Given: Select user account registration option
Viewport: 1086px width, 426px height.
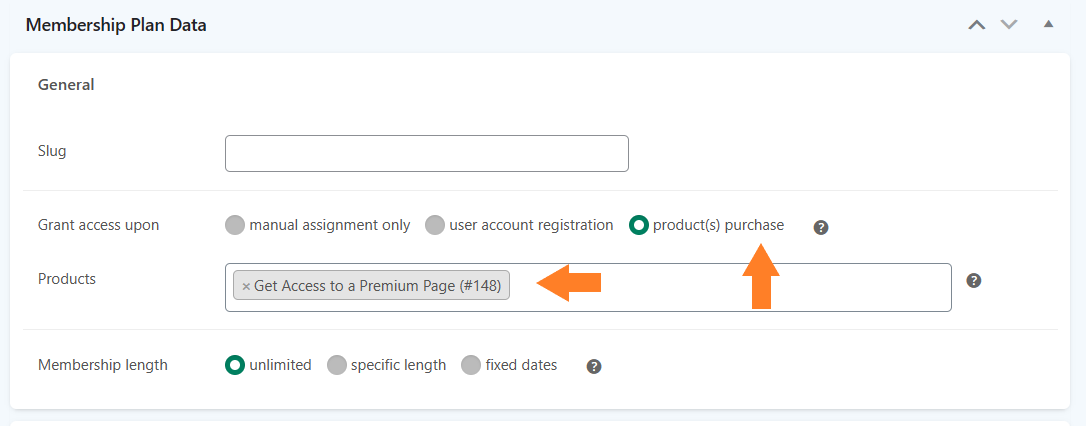Looking at the screenshot, I should [435, 225].
